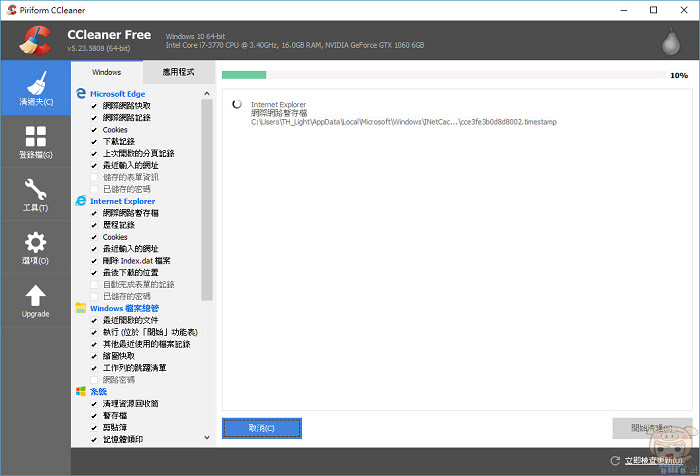This screenshot has width=700, height=476.
Task: Click the Upgrade arrow icon
Action: click(36, 296)
